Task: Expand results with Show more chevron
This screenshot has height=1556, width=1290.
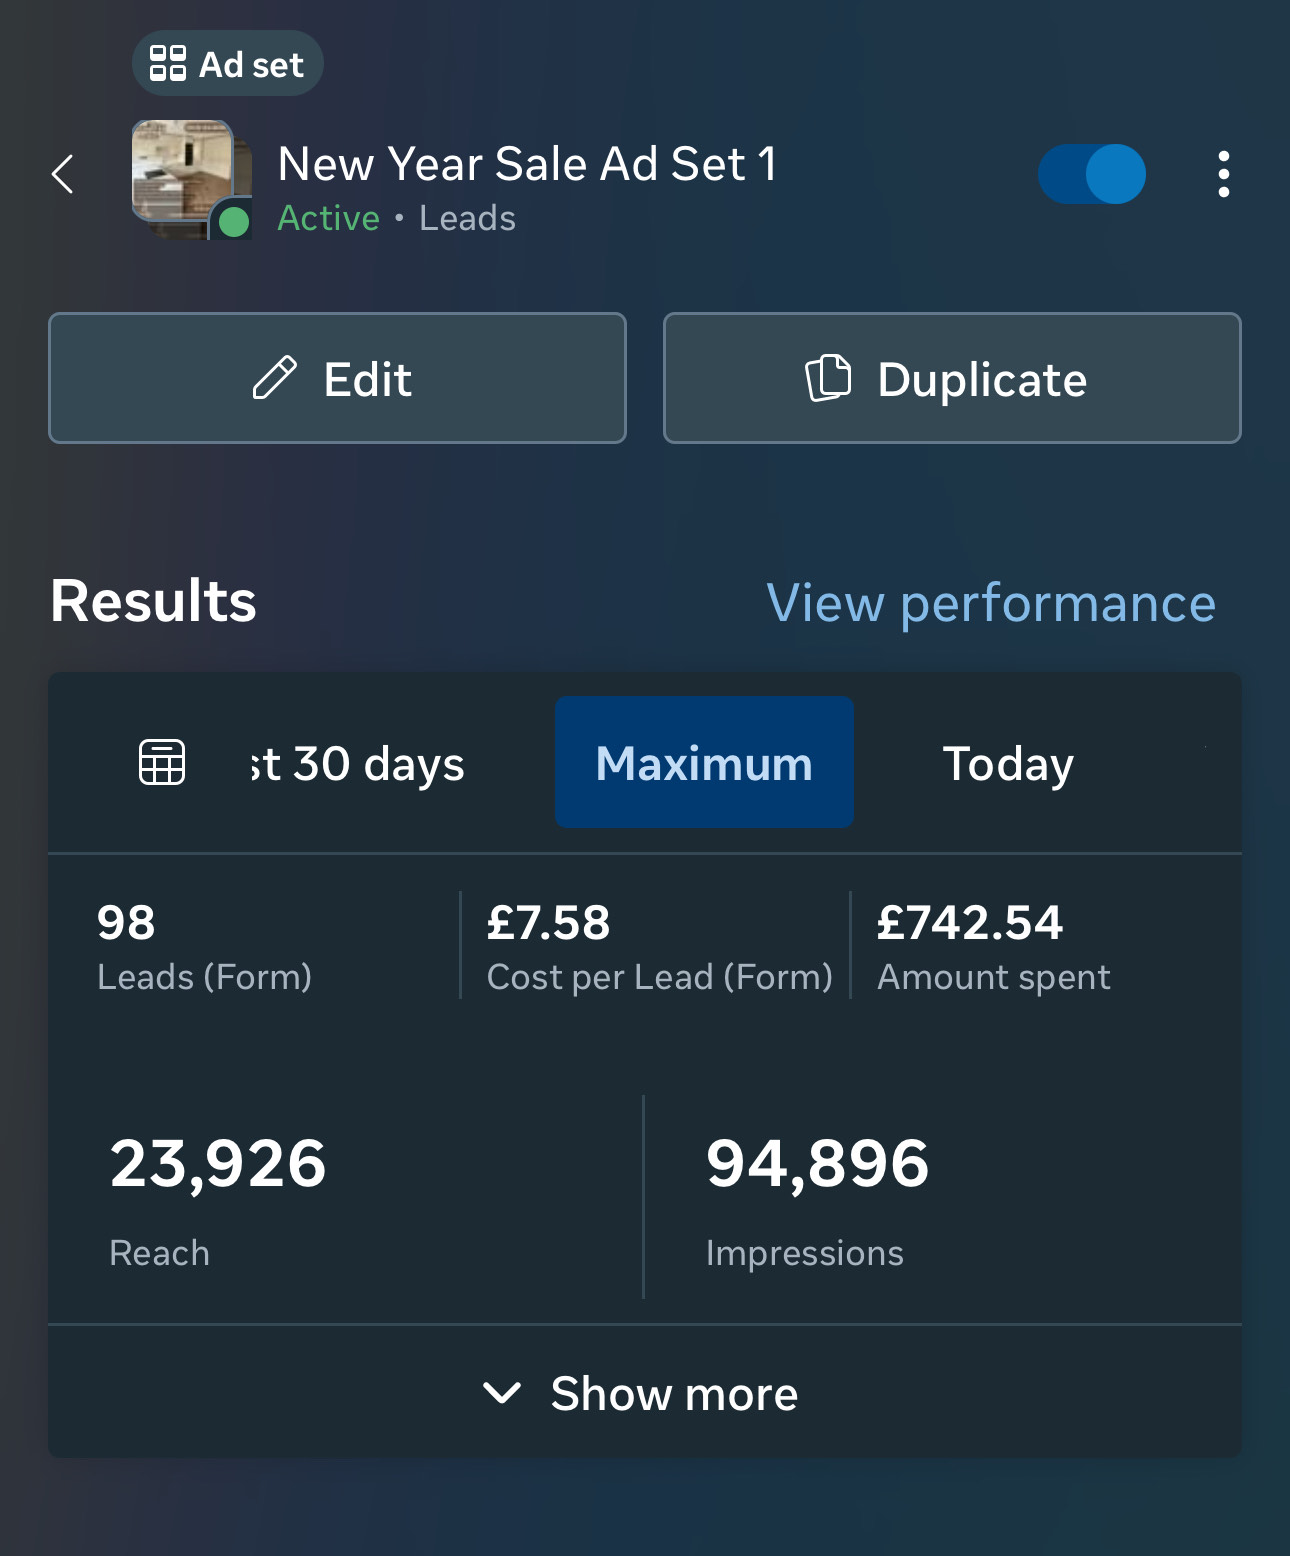Action: (502, 1392)
